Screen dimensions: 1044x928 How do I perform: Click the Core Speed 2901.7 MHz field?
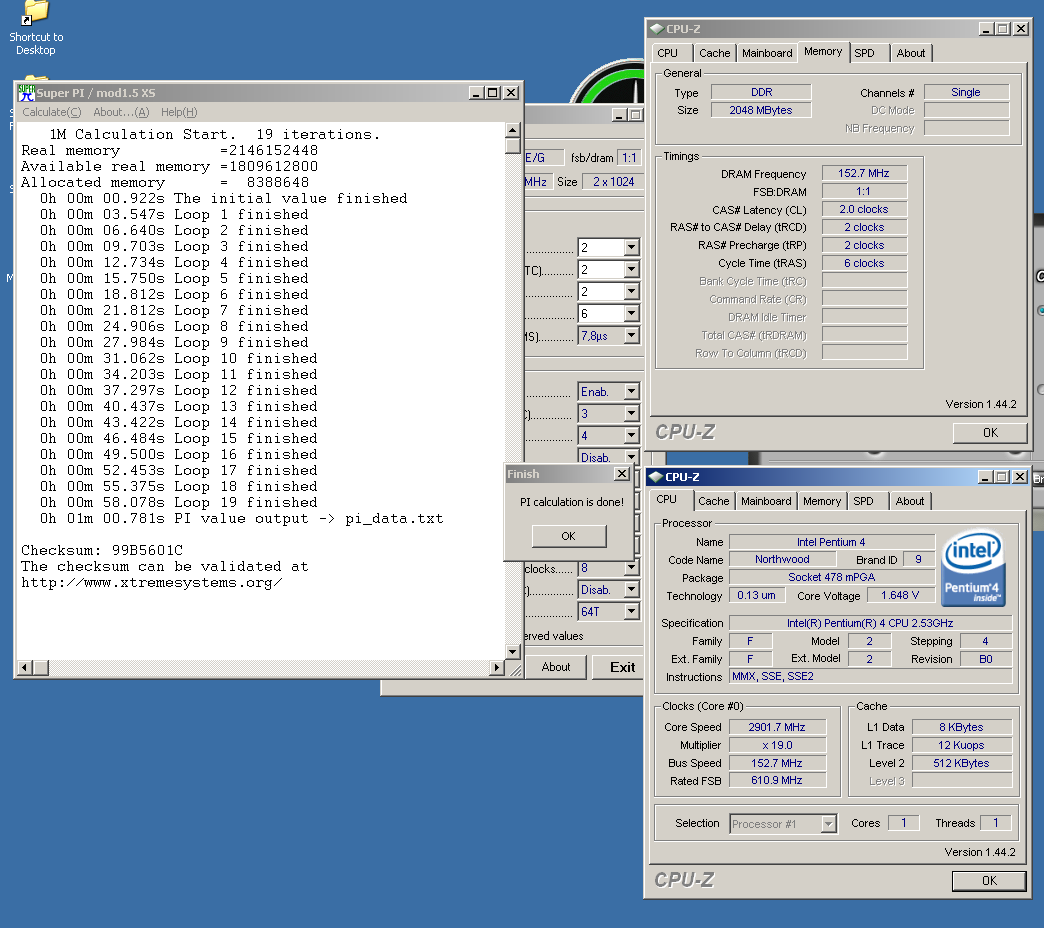pos(777,727)
